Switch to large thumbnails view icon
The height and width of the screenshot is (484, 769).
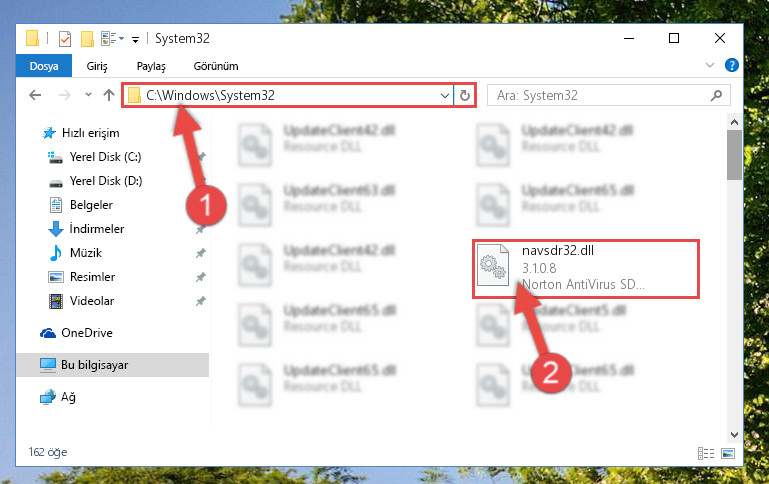point(728,453)
